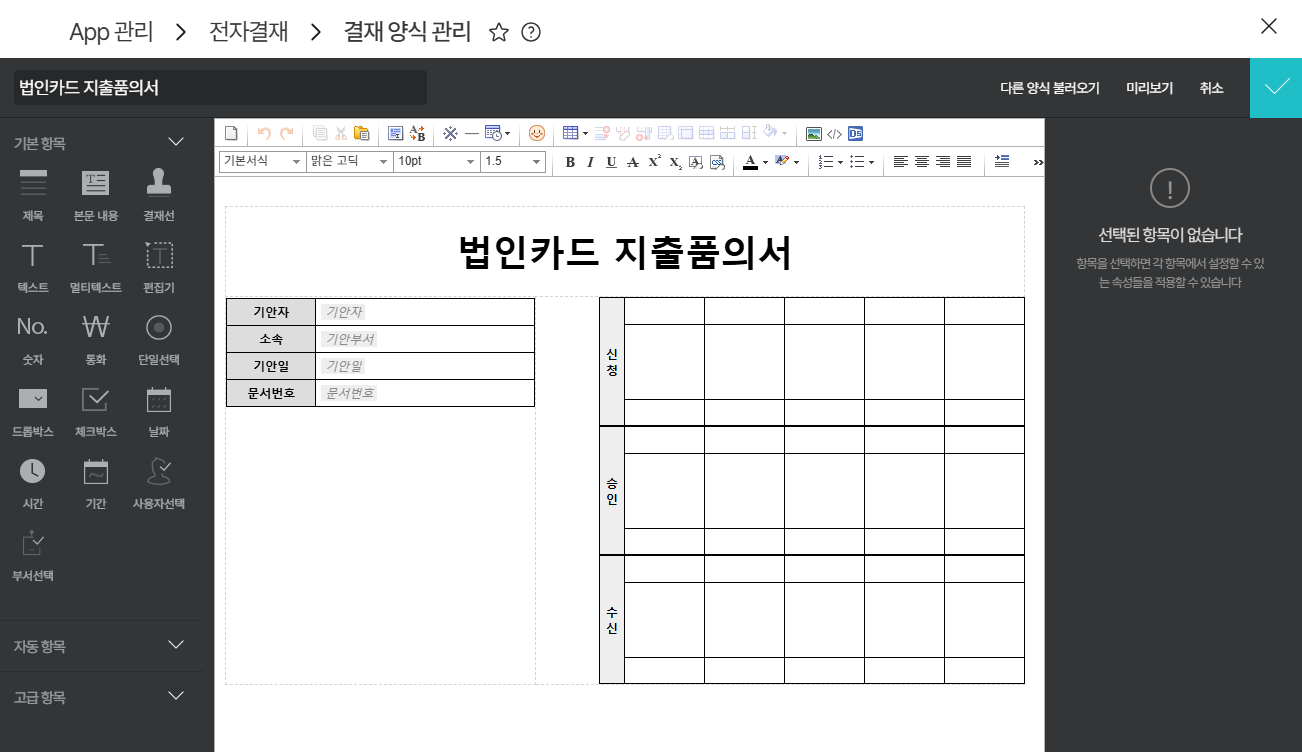Open 미리보기 preview

[x=1149, y=88]
